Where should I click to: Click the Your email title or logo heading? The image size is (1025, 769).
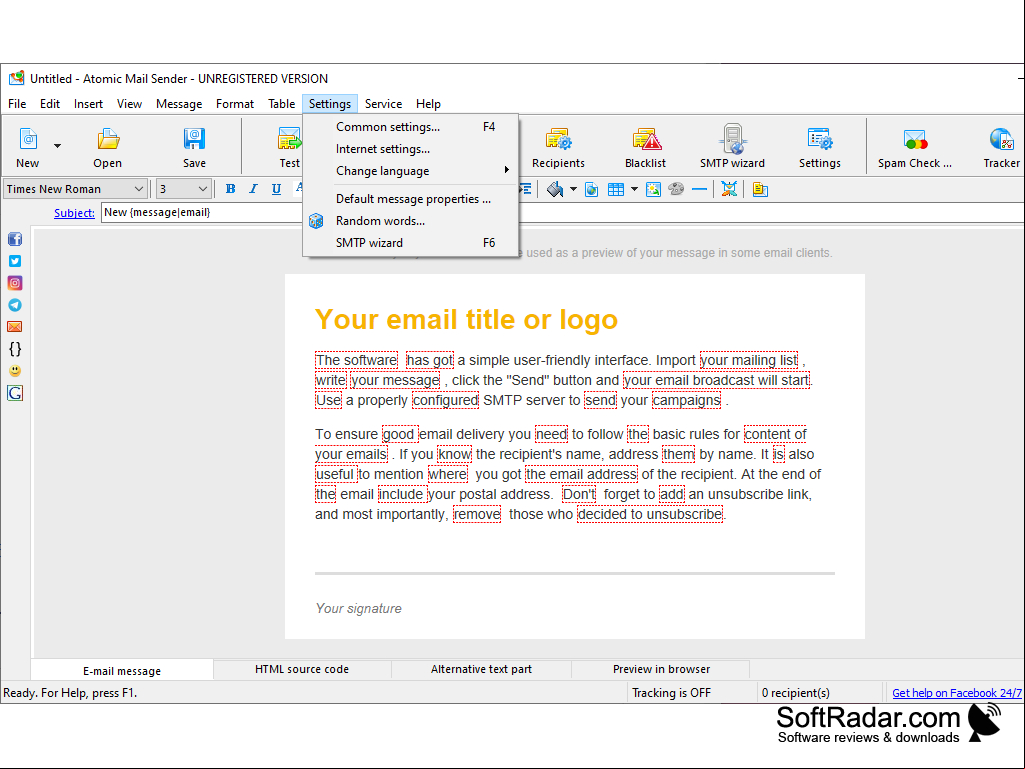(x=466, y=320)
